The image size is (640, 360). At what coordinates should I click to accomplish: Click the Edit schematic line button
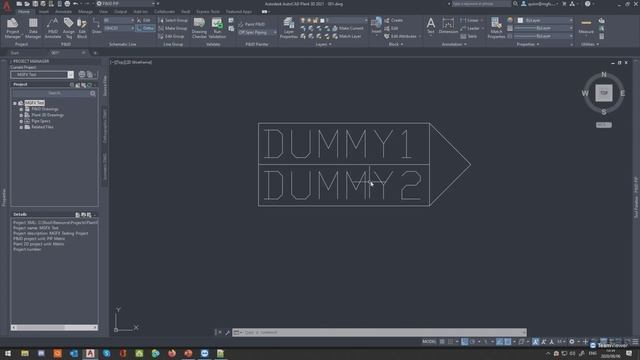pyautogui.click(x=143, y=20)
